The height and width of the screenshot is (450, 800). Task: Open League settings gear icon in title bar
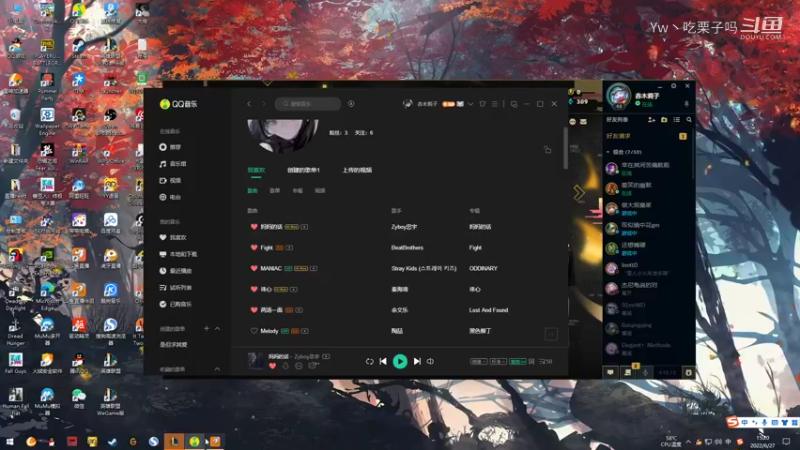(673, 86)
